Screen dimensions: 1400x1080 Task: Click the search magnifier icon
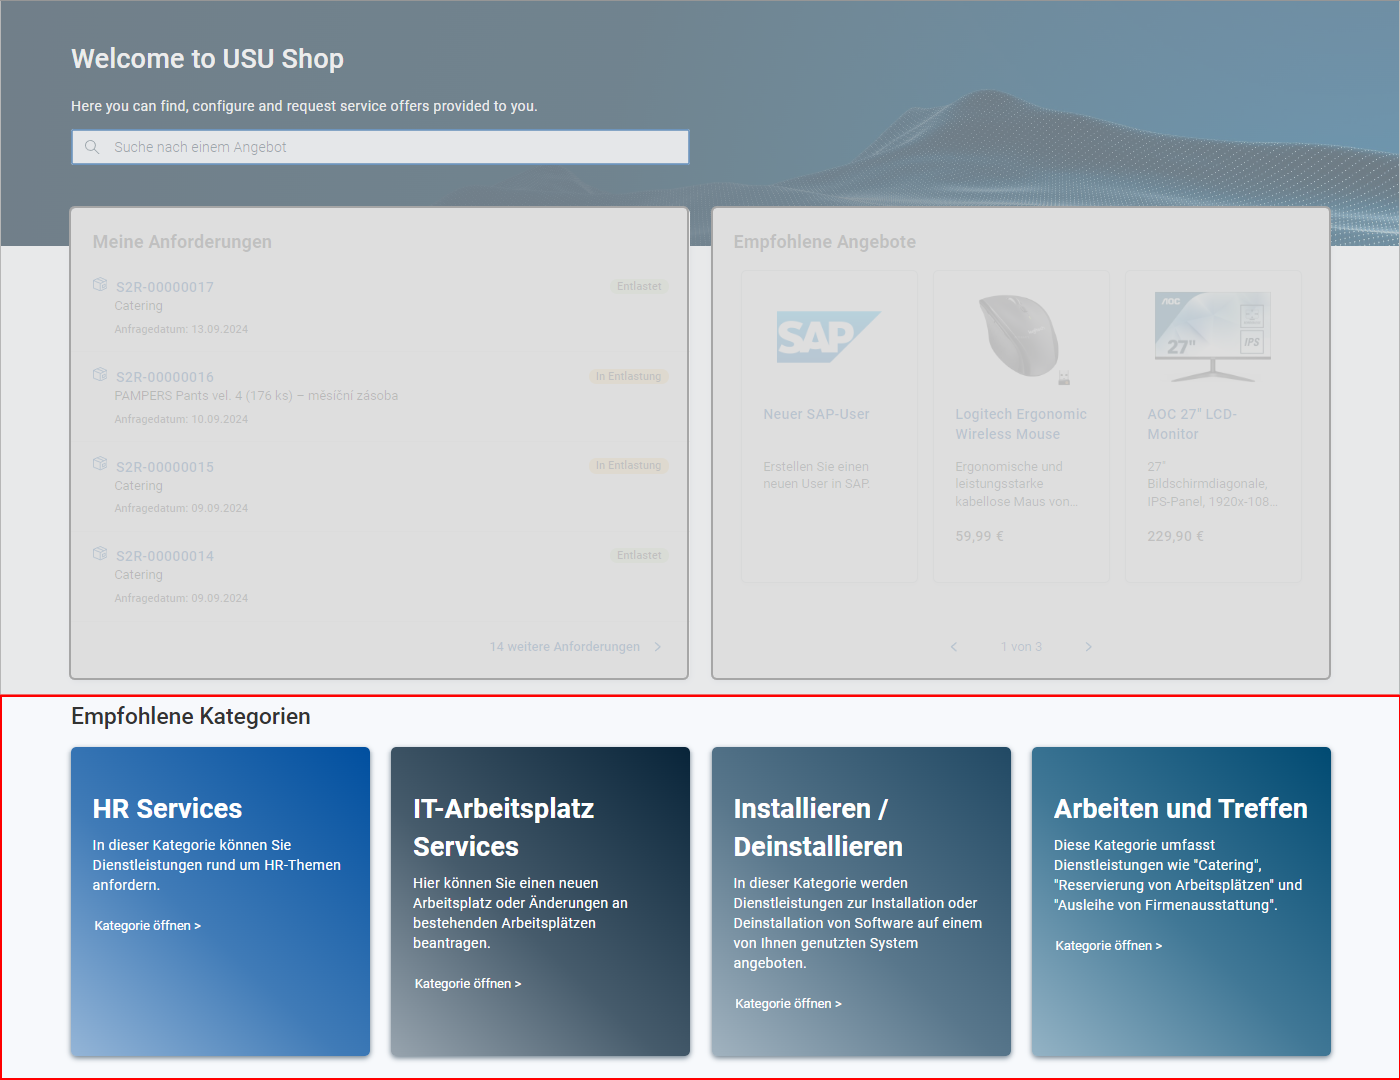pos(92,147)
